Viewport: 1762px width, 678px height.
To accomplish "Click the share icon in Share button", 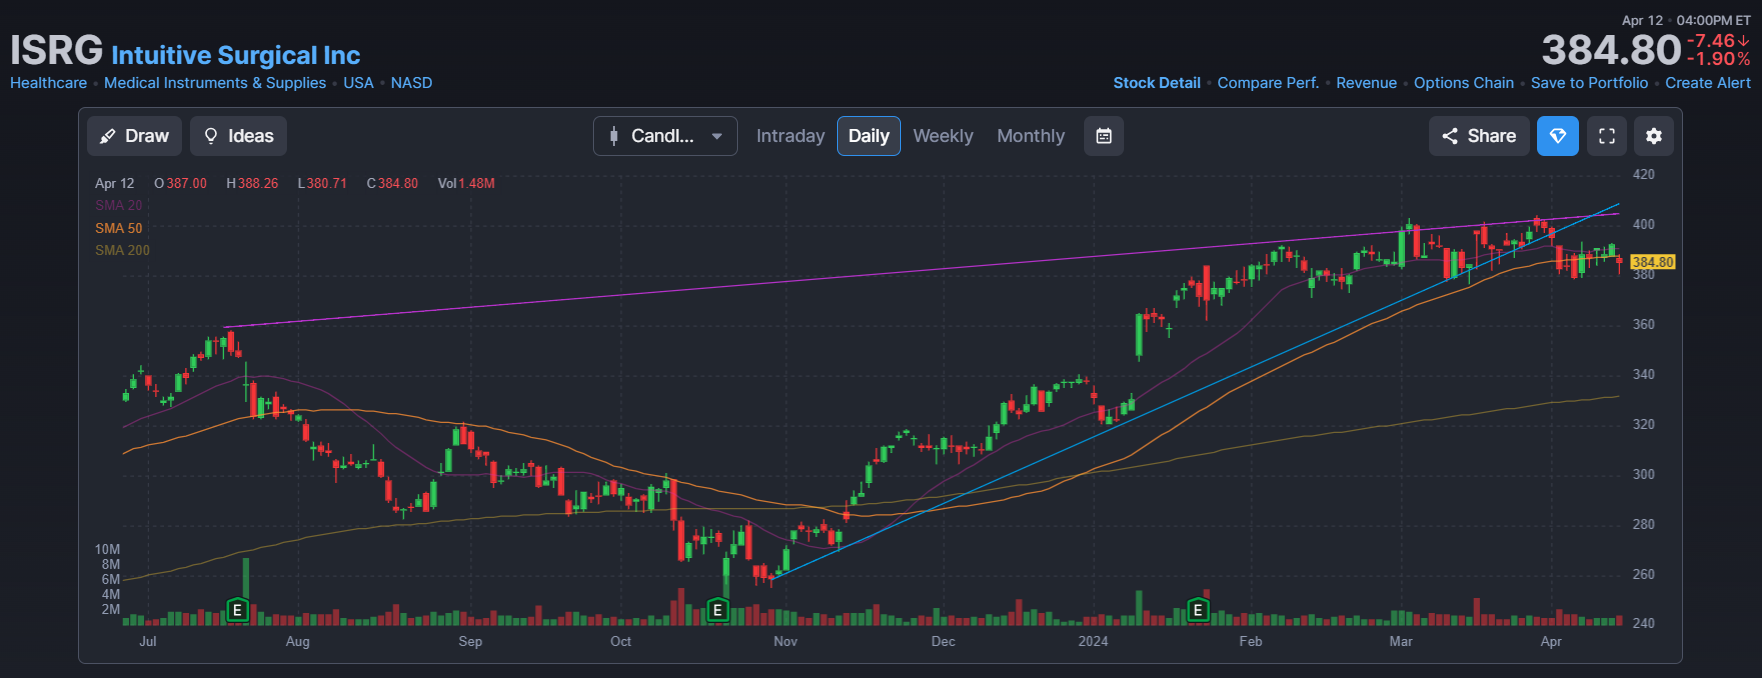I will (1450, 136).
